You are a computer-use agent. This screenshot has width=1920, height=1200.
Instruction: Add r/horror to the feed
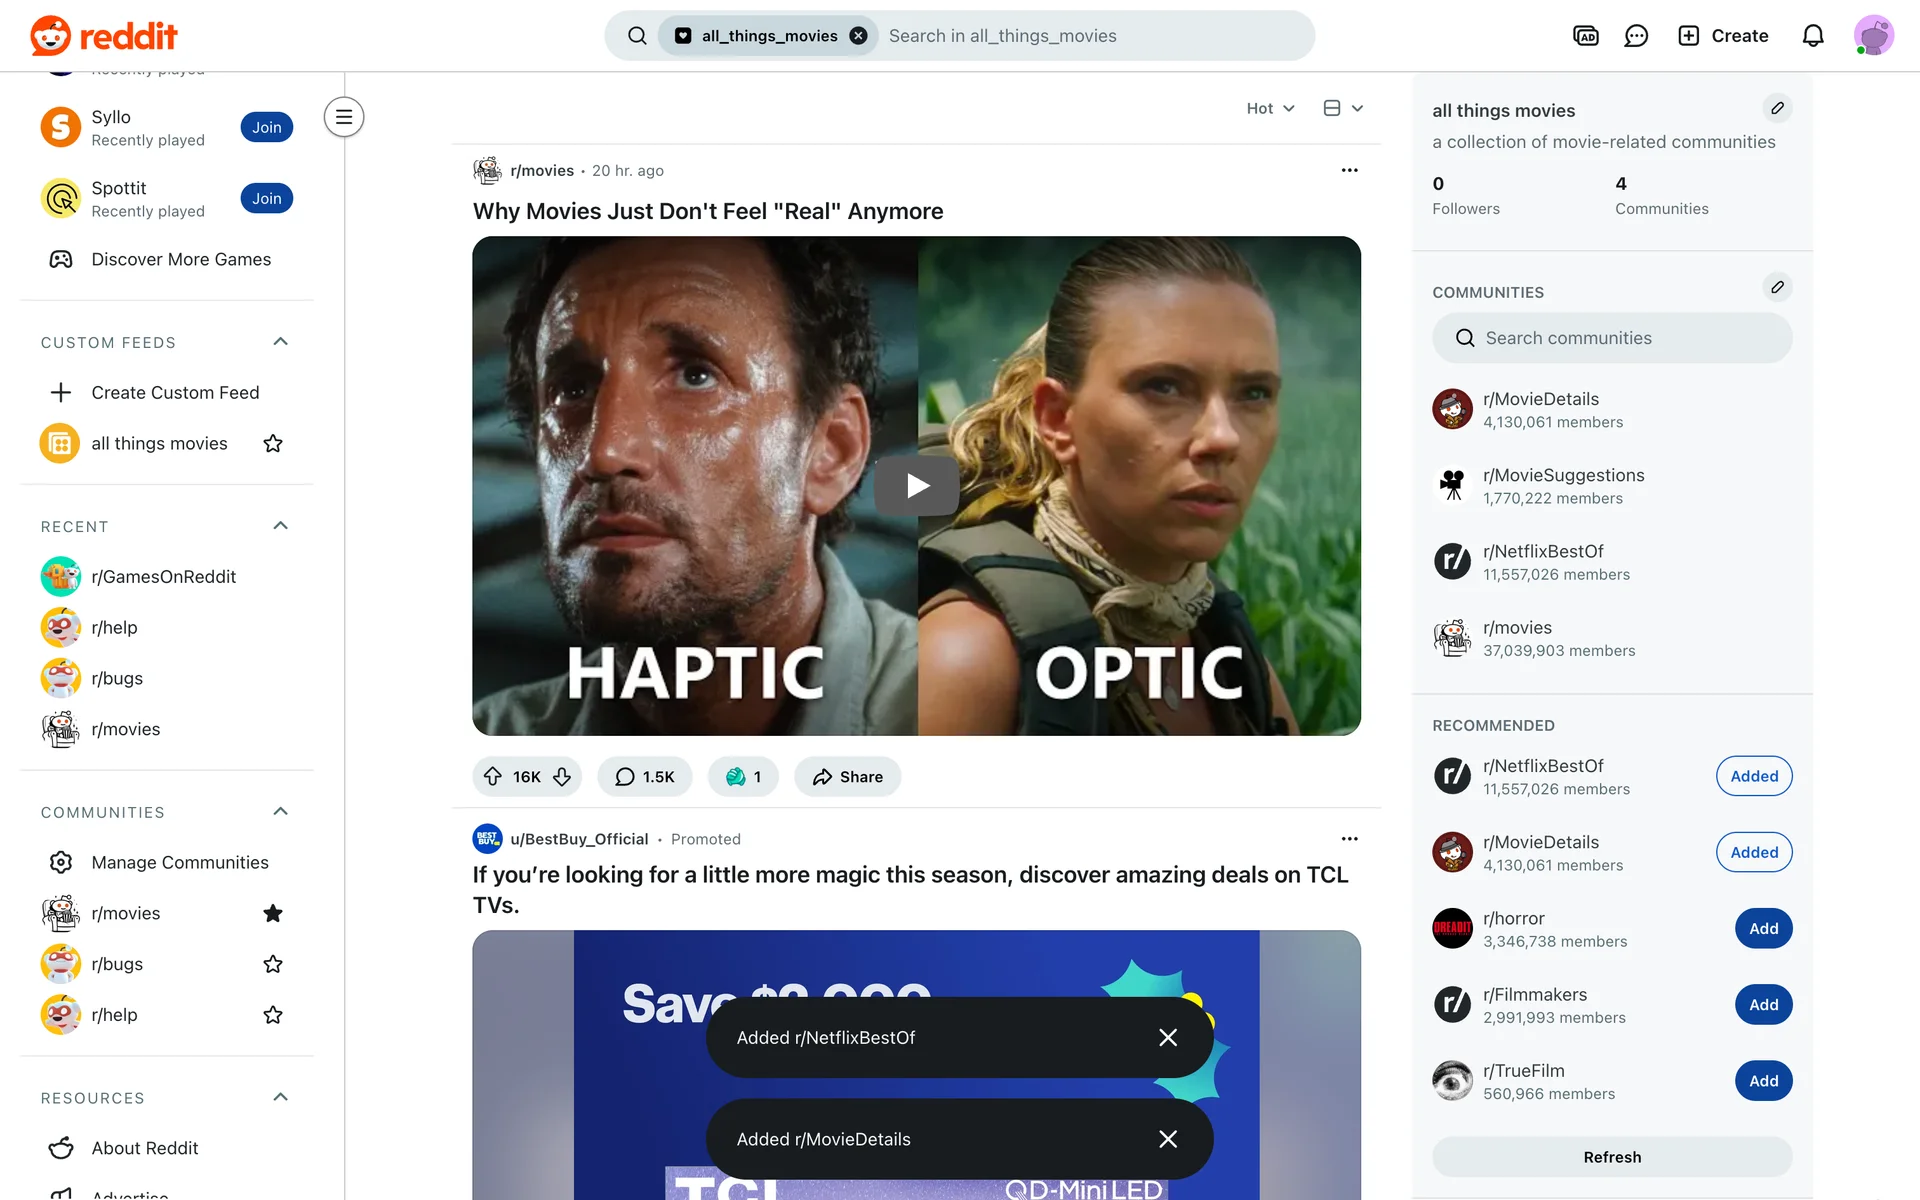1763,929
